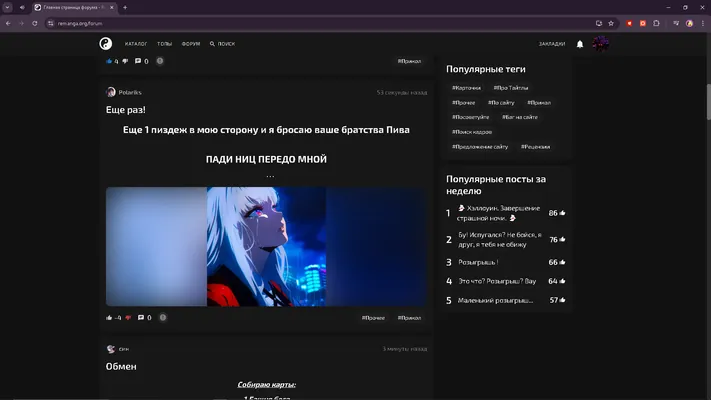Open the Chrome profile avatar
The height and width of the screenshot is (400, 711).
(689, 23)
